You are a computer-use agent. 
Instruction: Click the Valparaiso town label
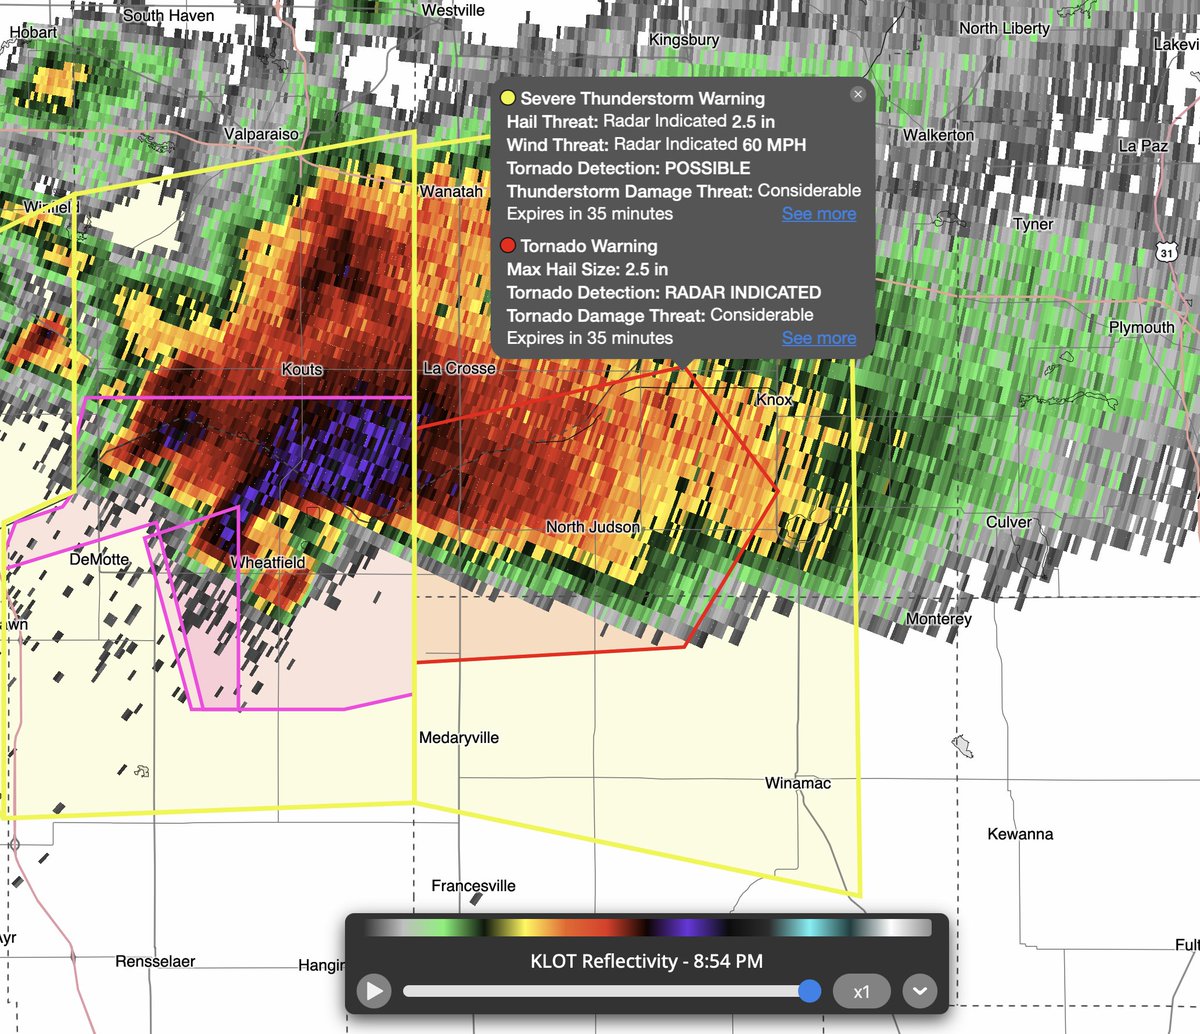[x=261, y=134]
